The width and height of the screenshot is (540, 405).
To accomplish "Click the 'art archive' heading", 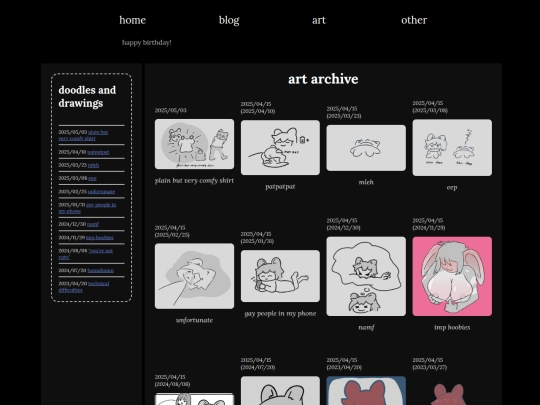I will coord(323,79).
